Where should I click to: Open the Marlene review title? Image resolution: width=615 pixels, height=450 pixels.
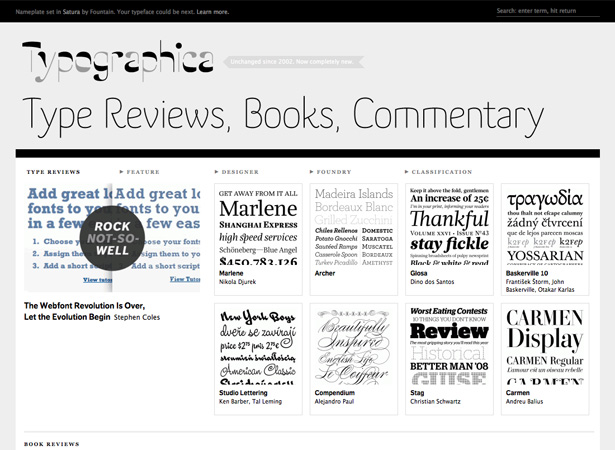(x=231, y=273)
